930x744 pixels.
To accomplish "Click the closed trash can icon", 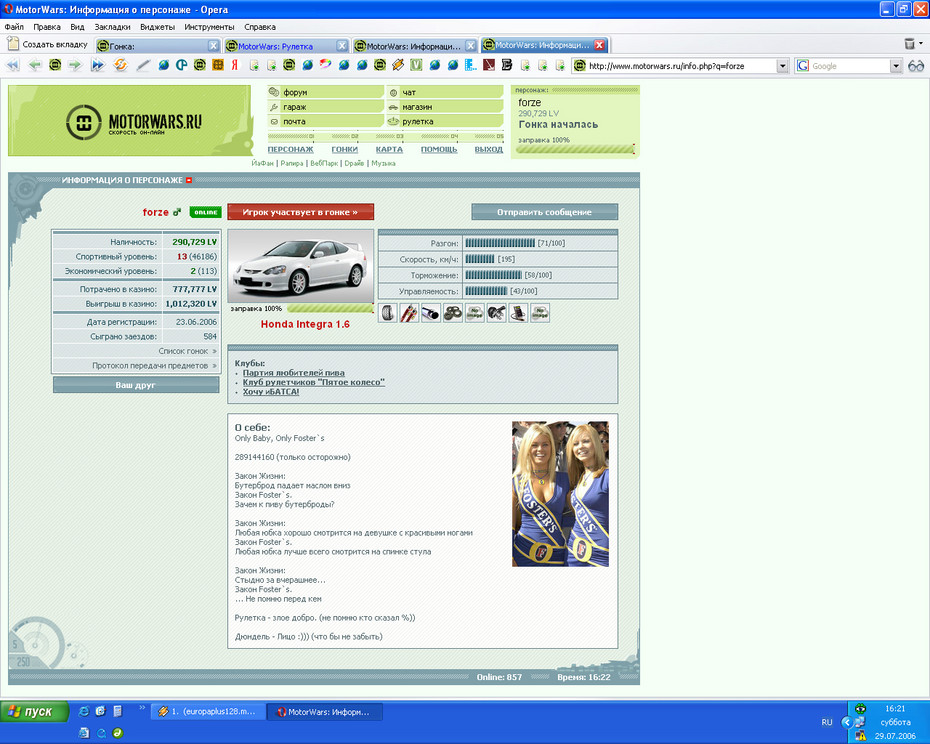I will click(x=909, y=44).
